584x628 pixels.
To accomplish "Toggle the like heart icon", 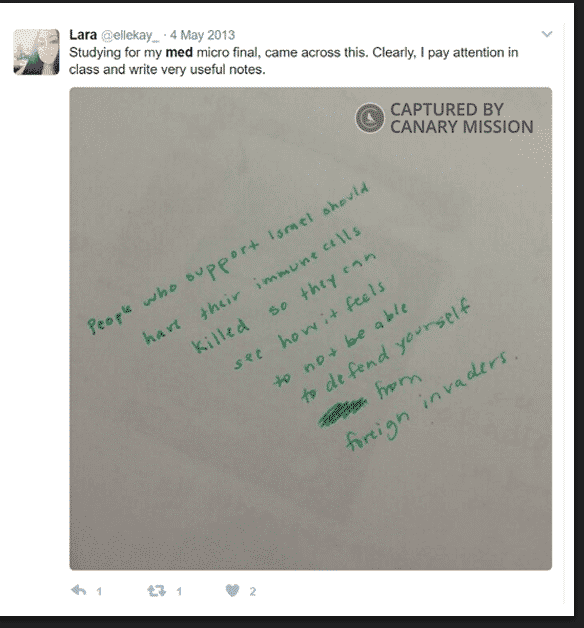I will pos(232,590).
